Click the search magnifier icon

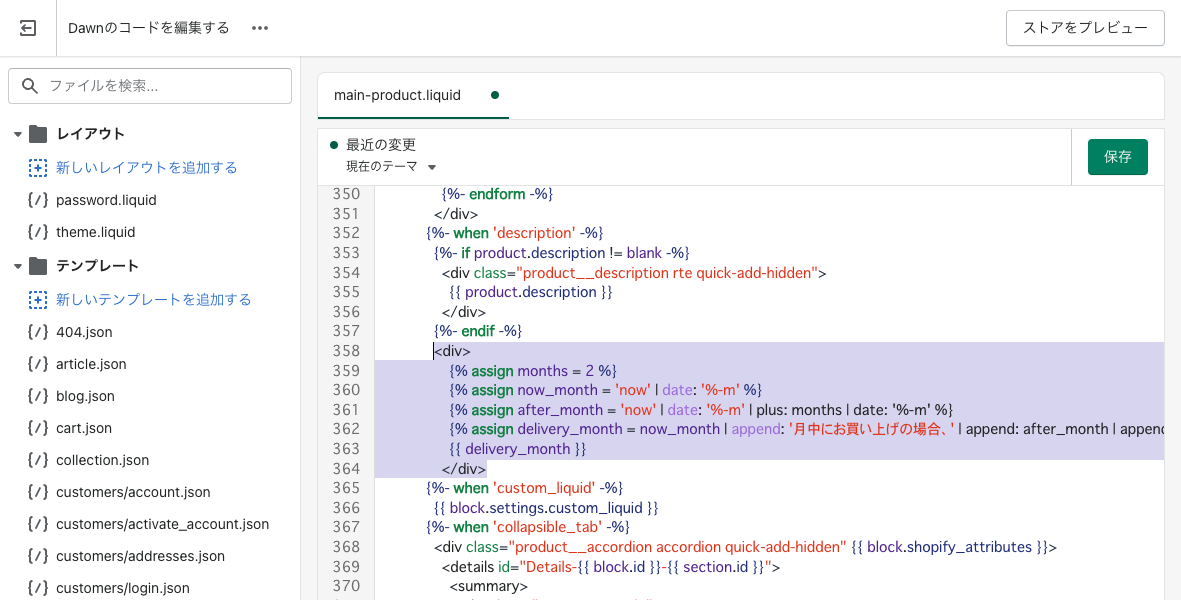click(x=30, y=86)
